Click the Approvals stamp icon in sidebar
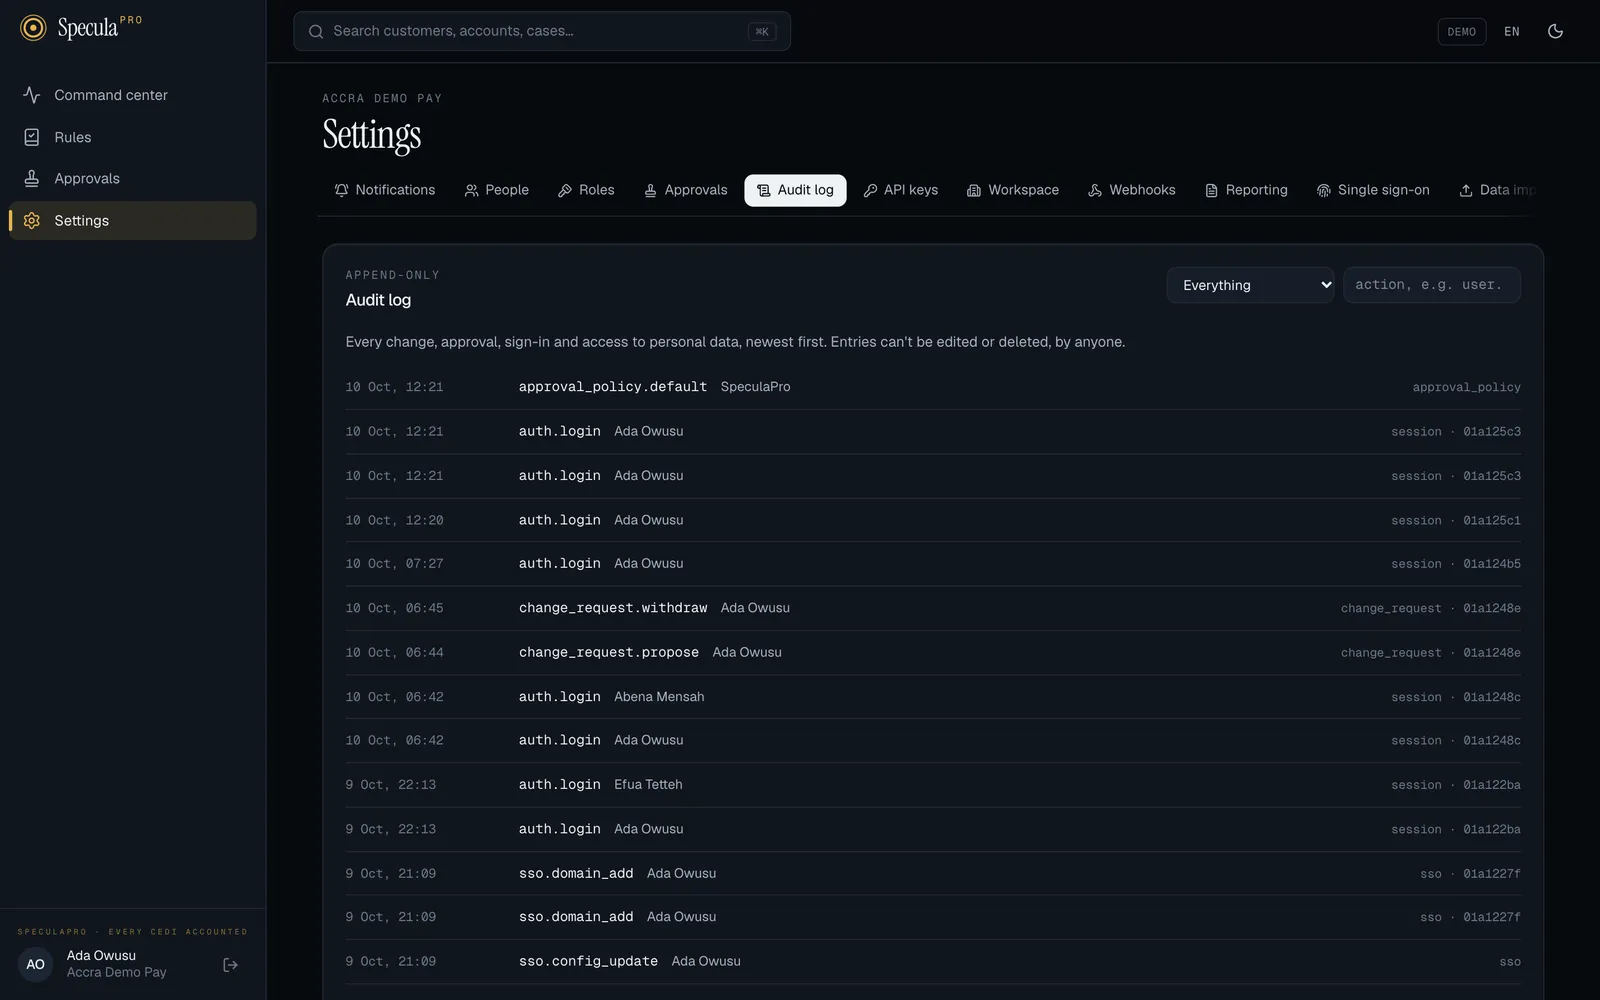Viewport: 1600px width, 1000px height. 32,178
